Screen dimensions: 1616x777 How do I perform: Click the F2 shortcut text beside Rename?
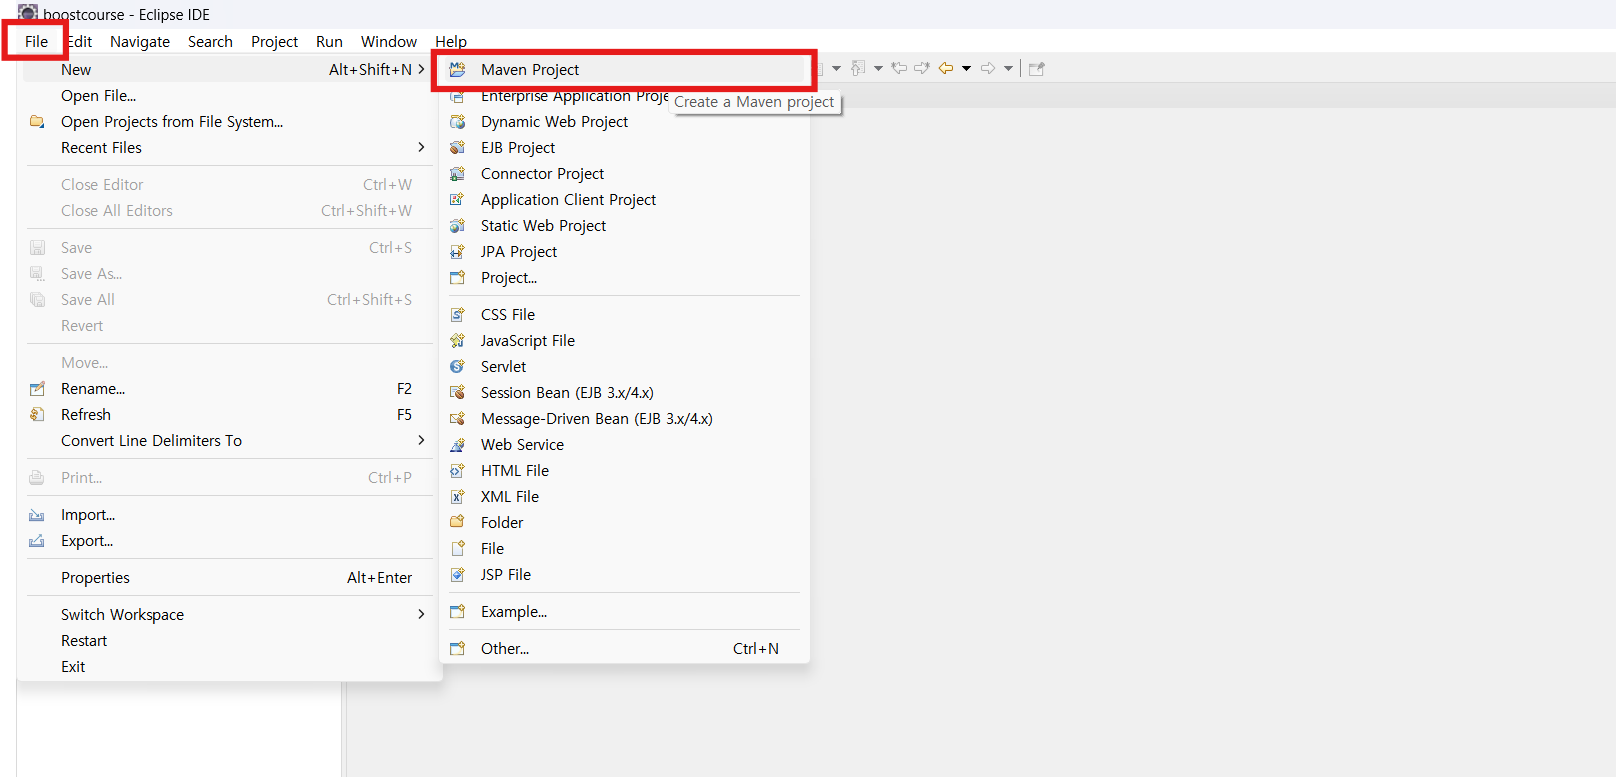404,389
